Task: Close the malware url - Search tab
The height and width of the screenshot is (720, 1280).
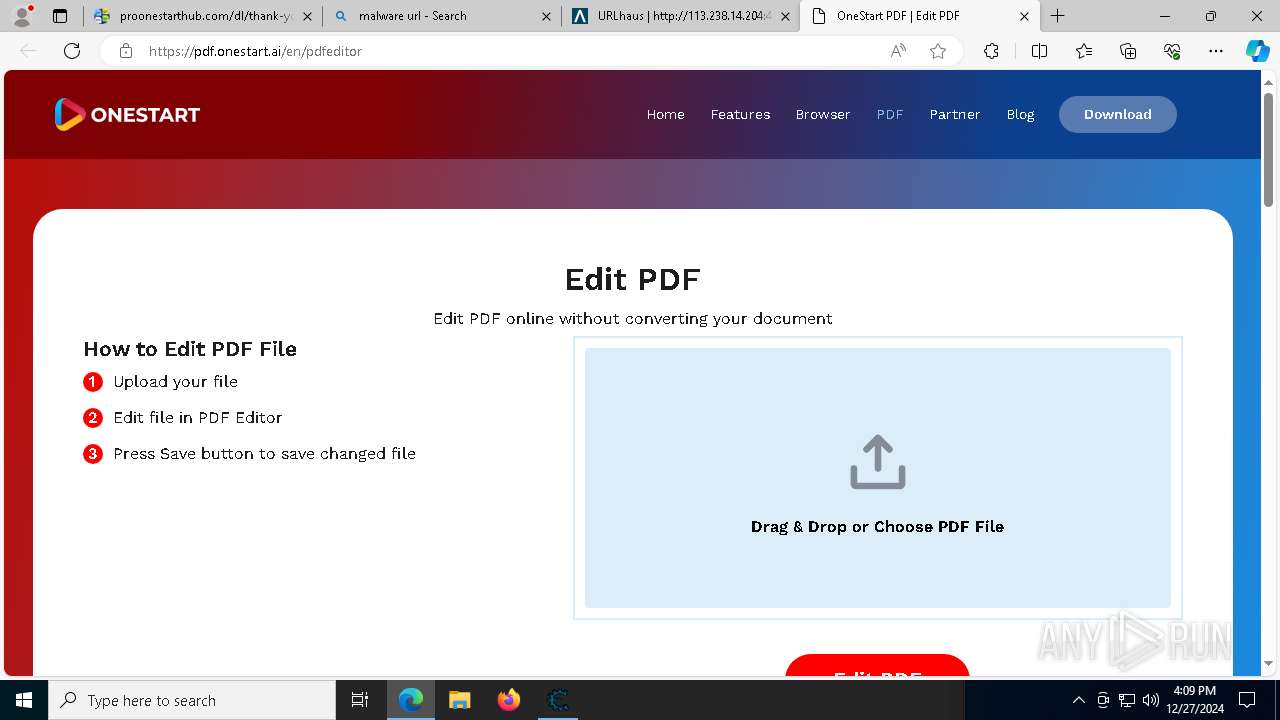Action: pos(546,16)
